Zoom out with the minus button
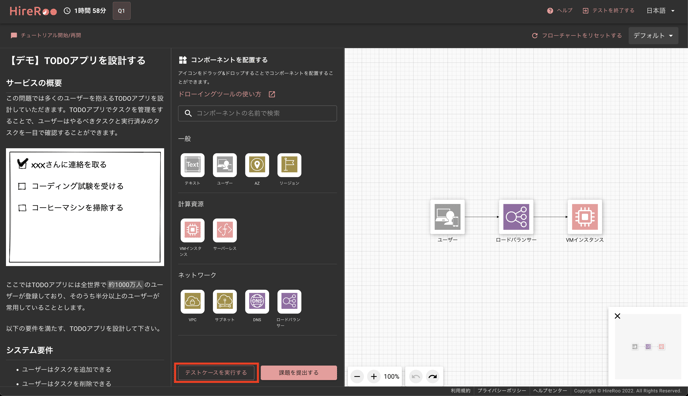The height and width of the screenshot is (396, 688). coord(357,376)
